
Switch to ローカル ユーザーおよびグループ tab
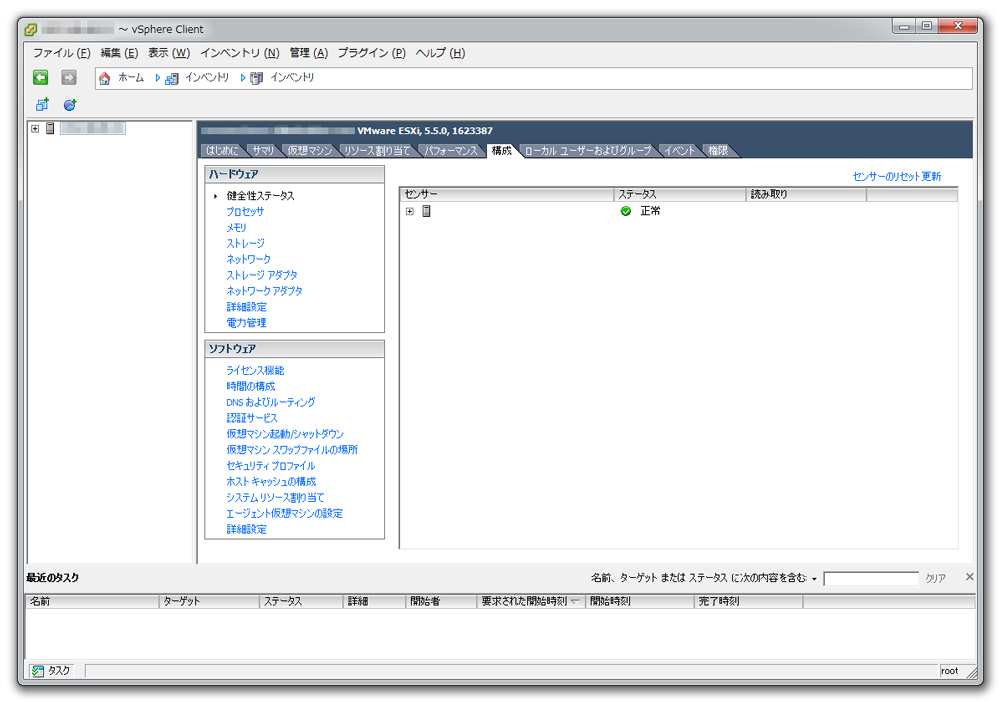588,150
